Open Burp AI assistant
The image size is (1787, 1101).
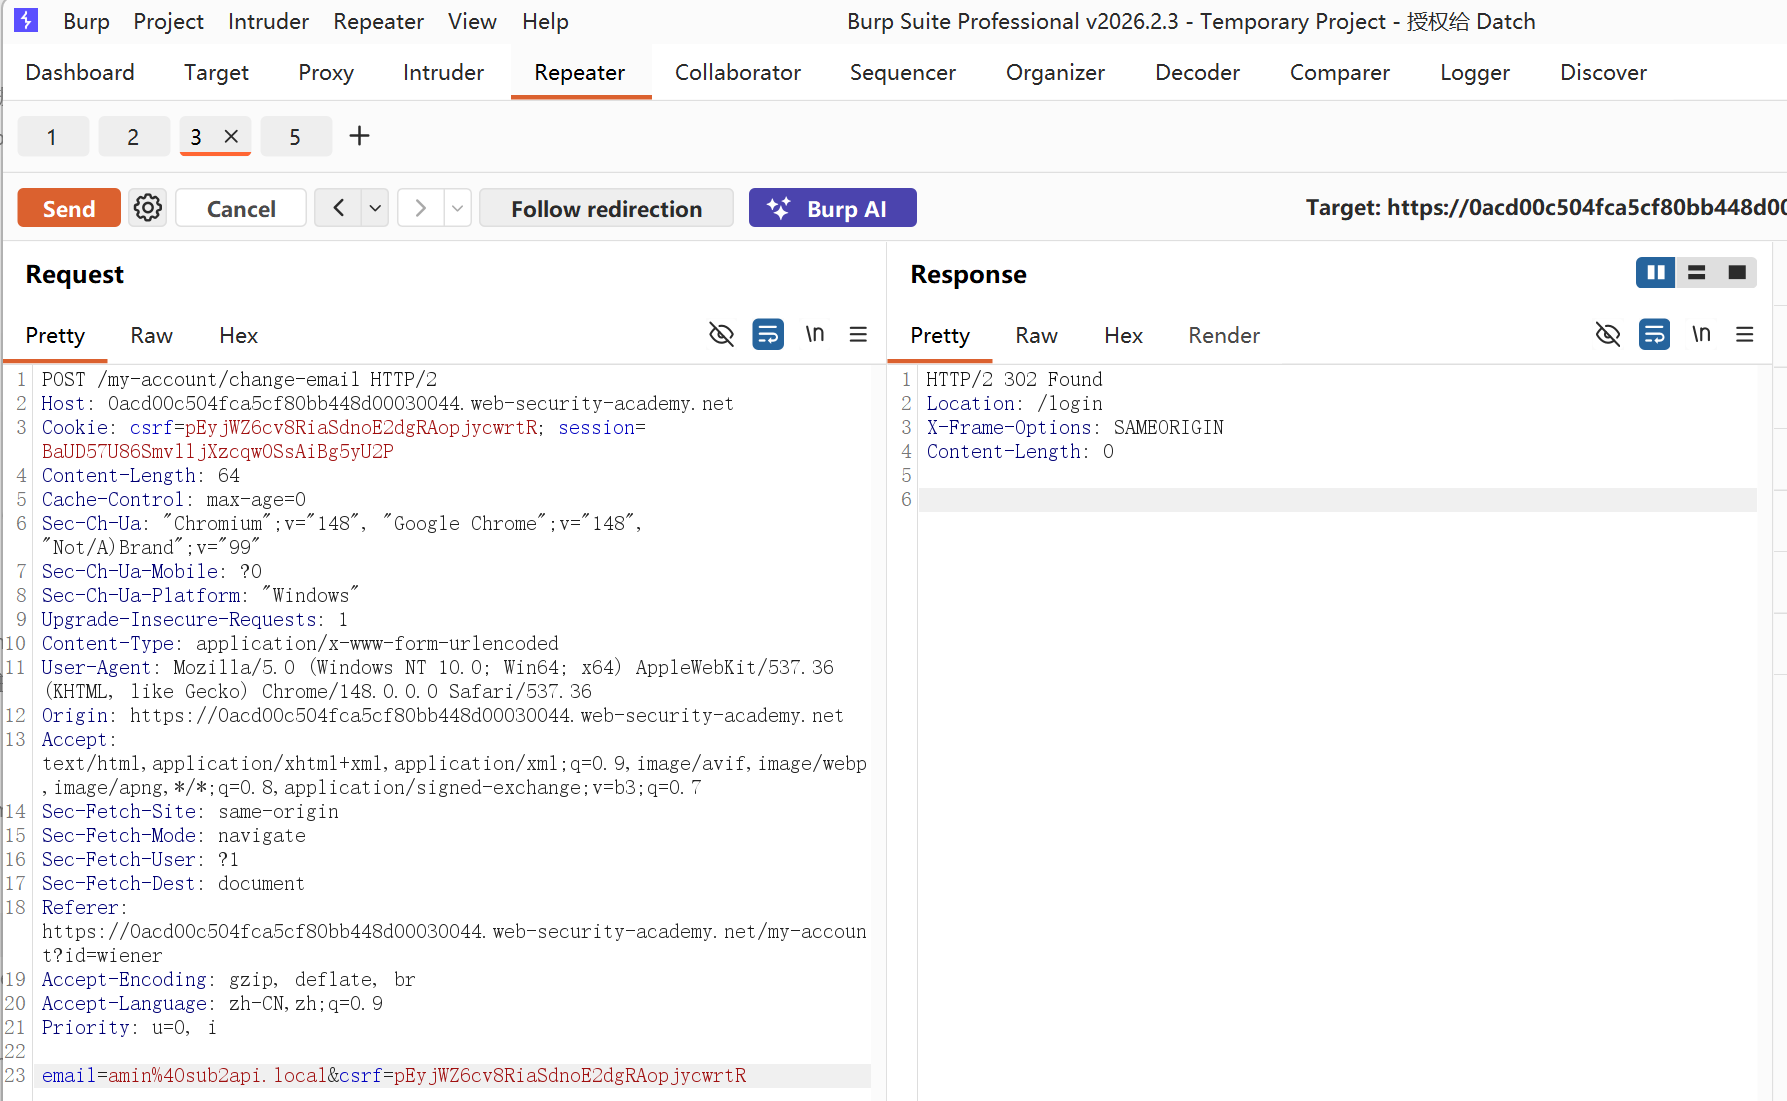click(832, 208)
